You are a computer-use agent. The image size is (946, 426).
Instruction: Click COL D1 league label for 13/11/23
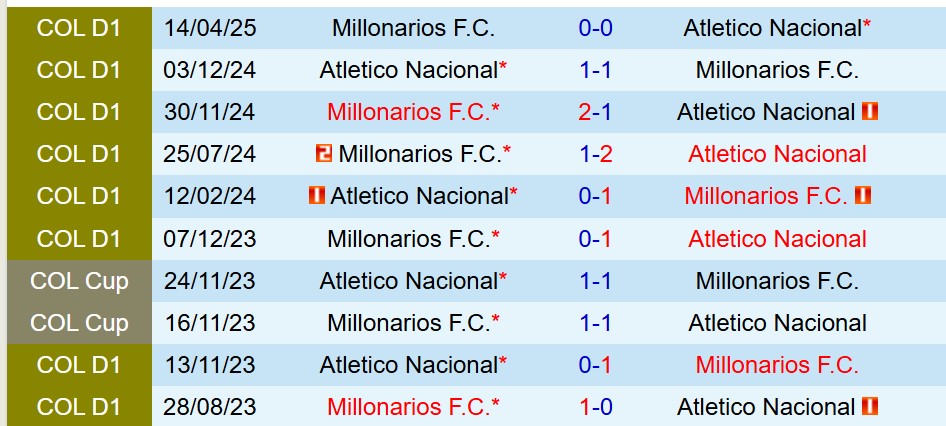coord(79,365)
